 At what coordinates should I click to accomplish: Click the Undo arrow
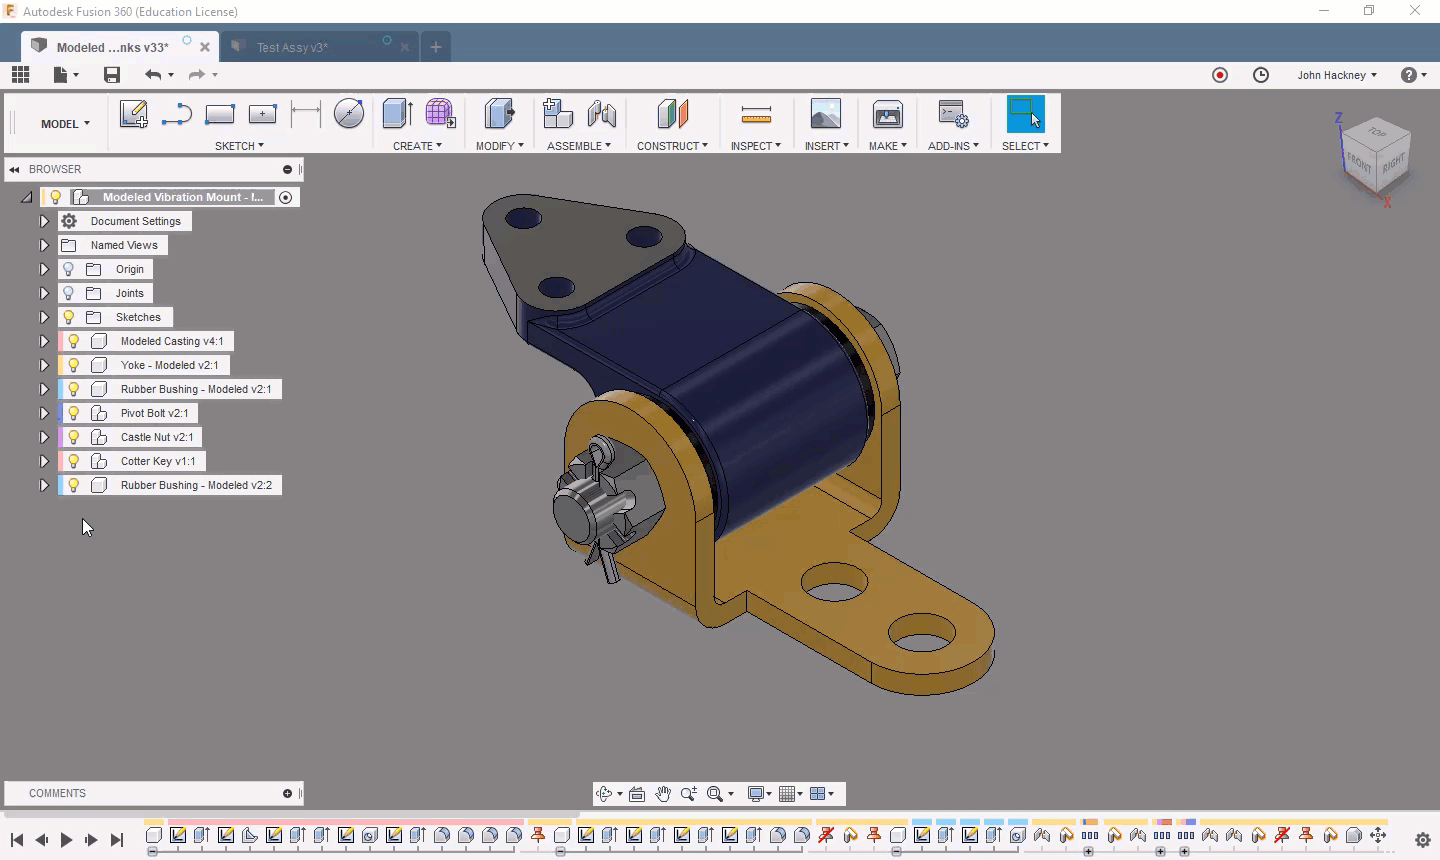[x=152, y=75]
